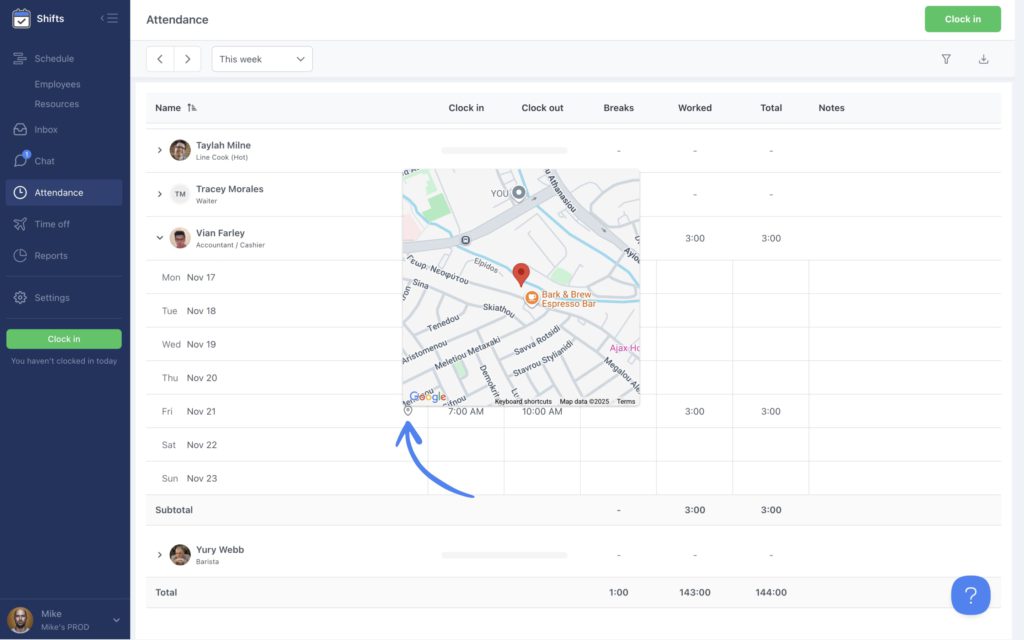Expand Taylah Milne's attendance row
The image size is (1024, 640).
click(x=160, y=149)
